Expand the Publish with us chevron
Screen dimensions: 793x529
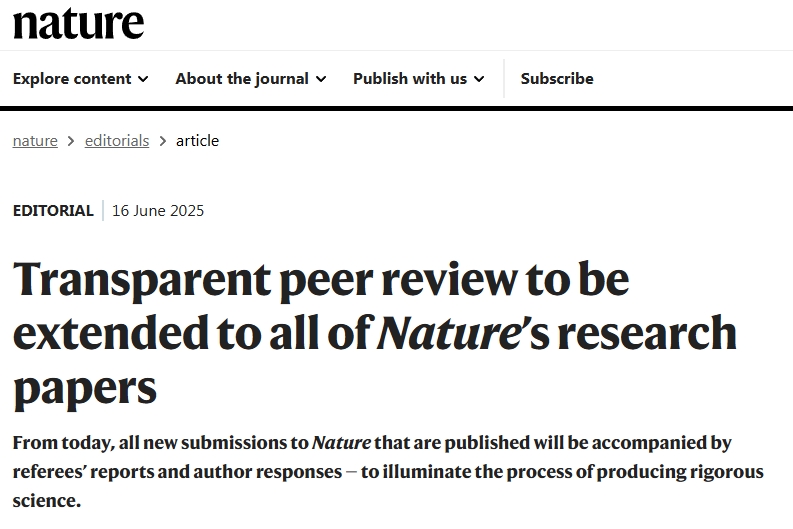point(479,79)
